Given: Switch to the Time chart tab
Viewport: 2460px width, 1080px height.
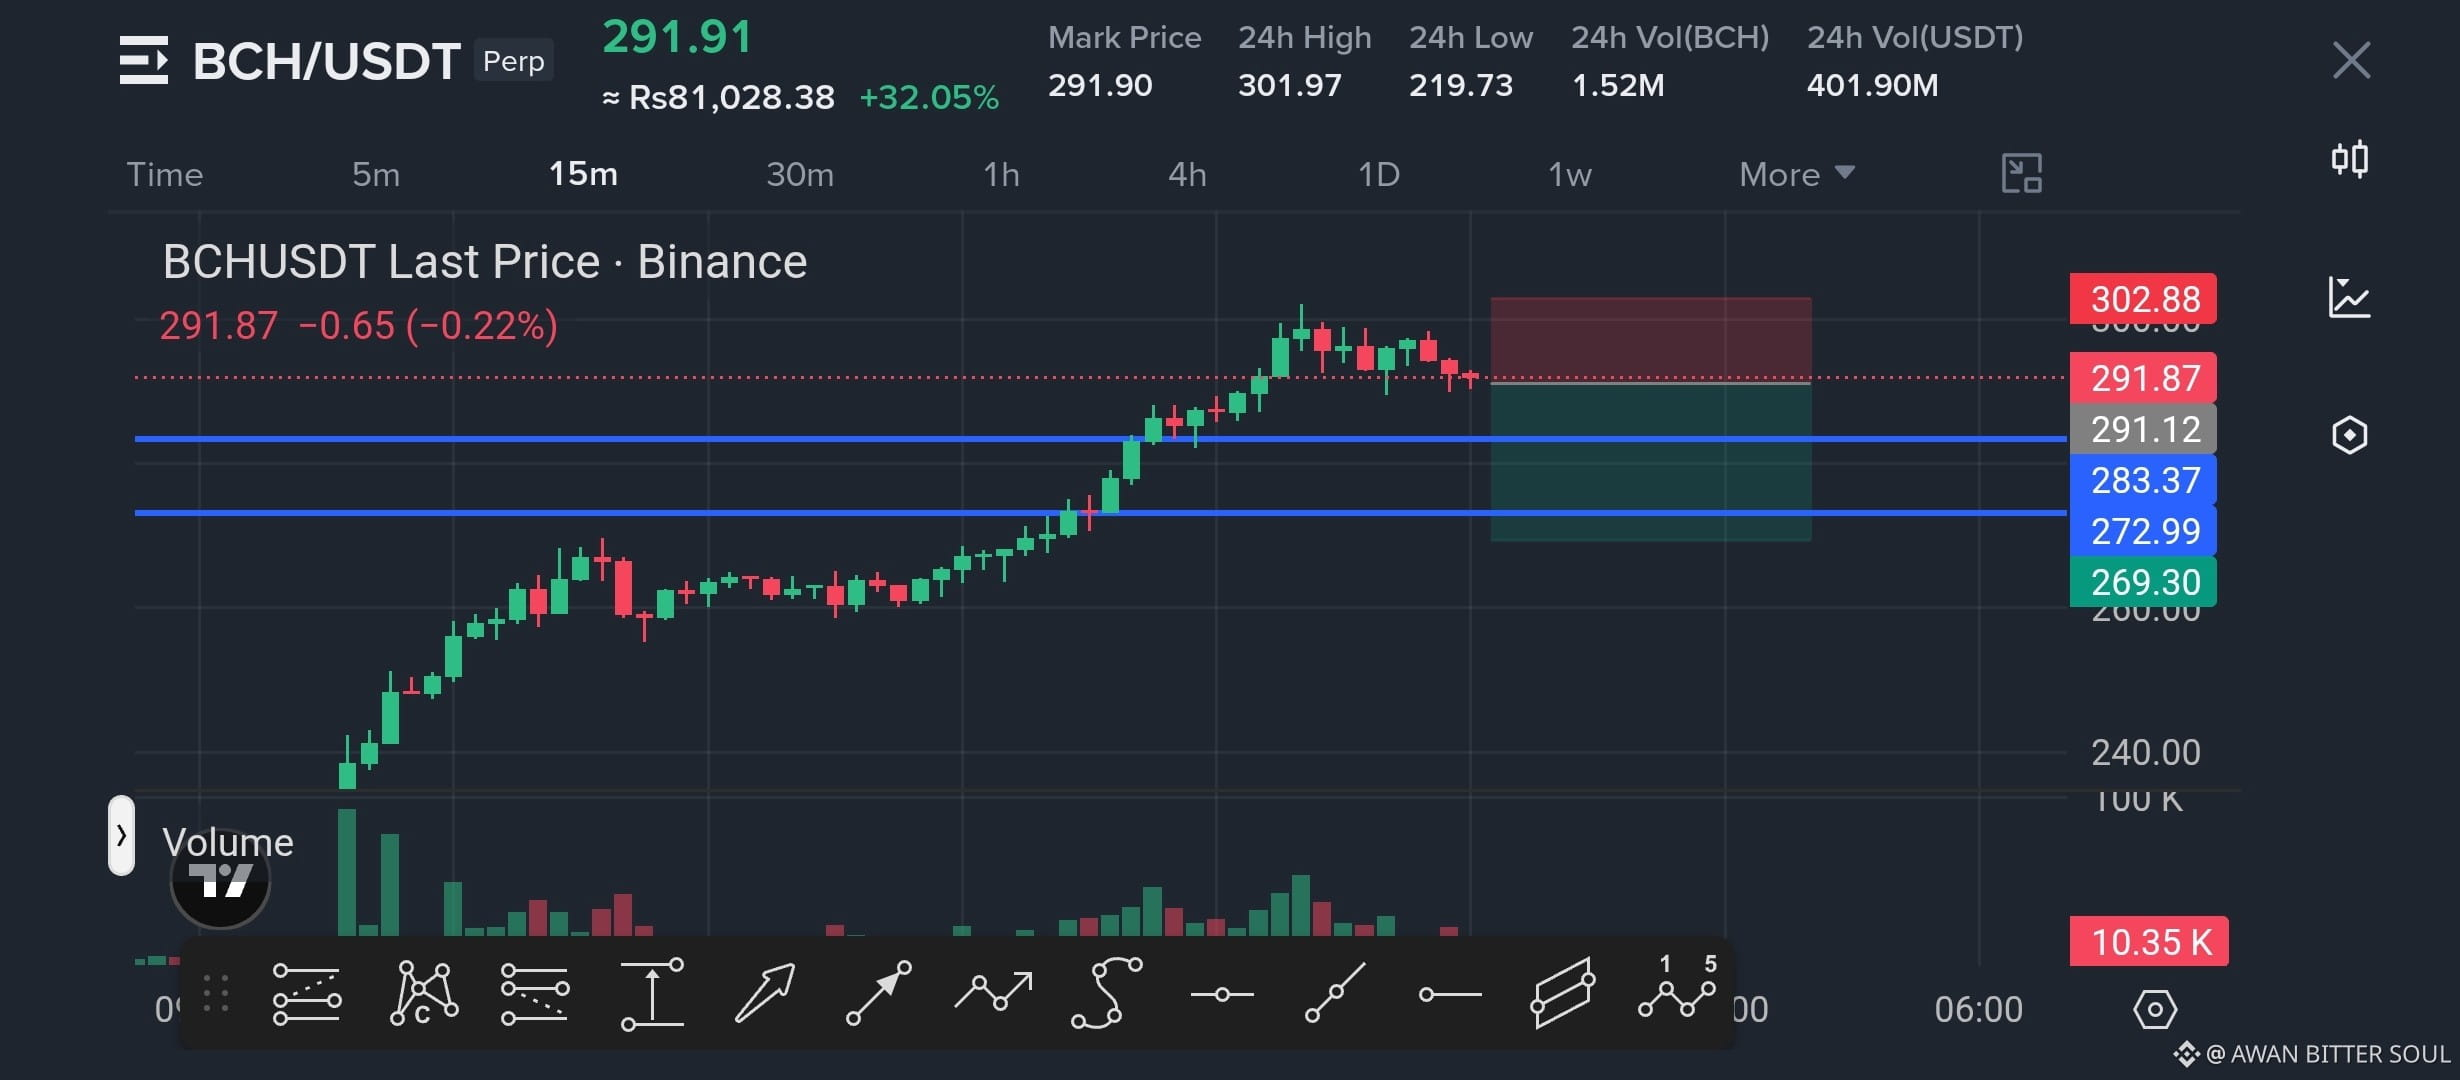Looking at the screenshot, I should coord(165,174).
